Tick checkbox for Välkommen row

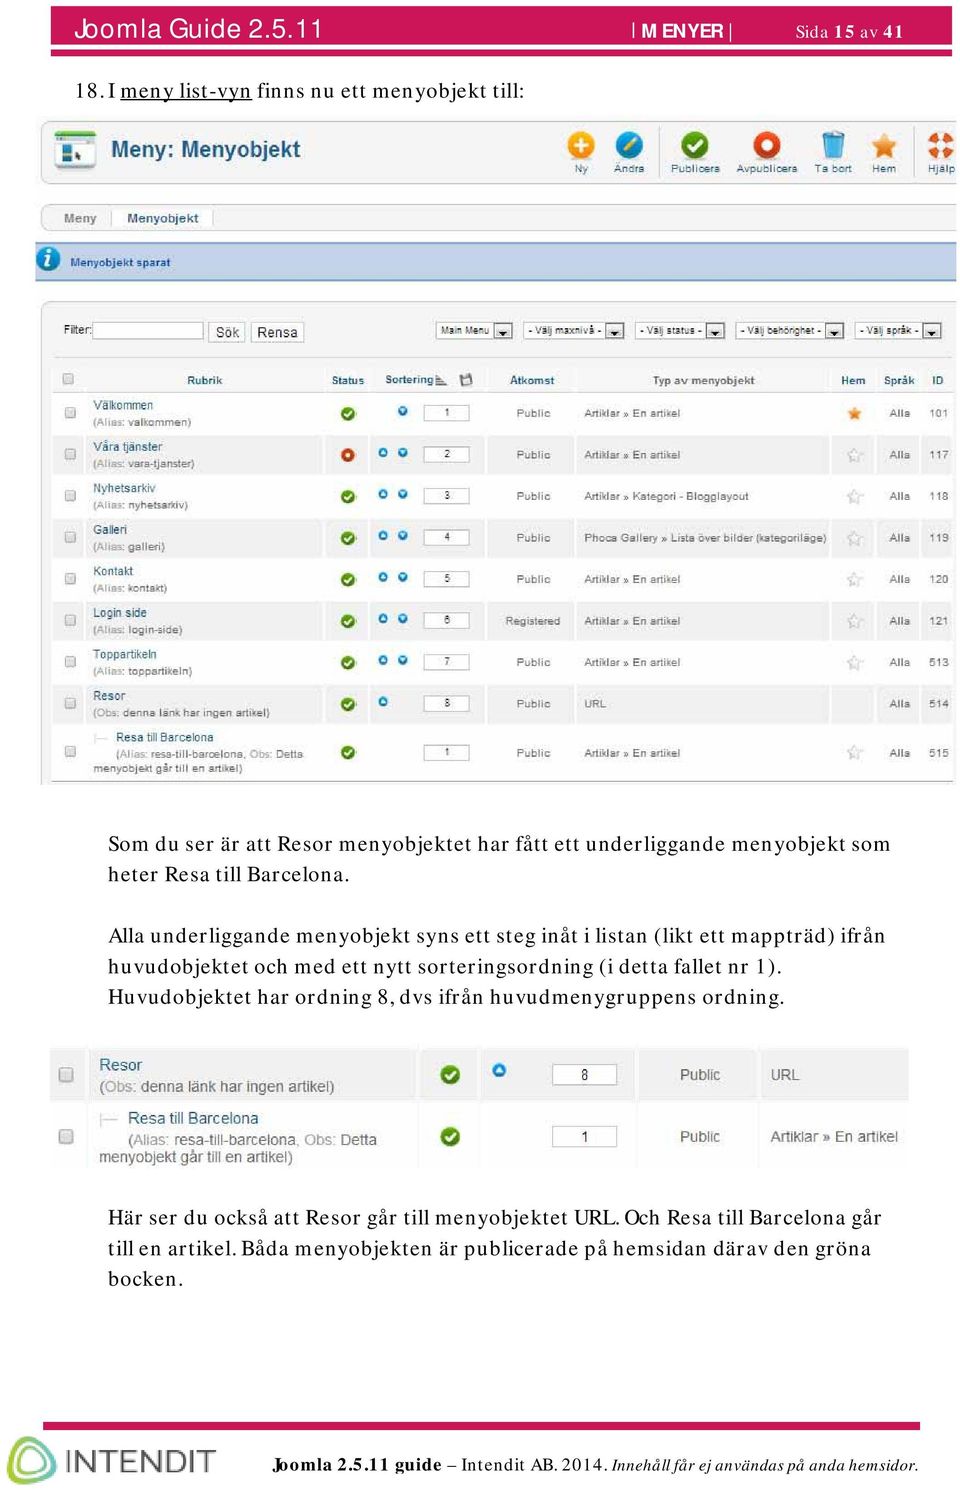[x=70, y=413]
